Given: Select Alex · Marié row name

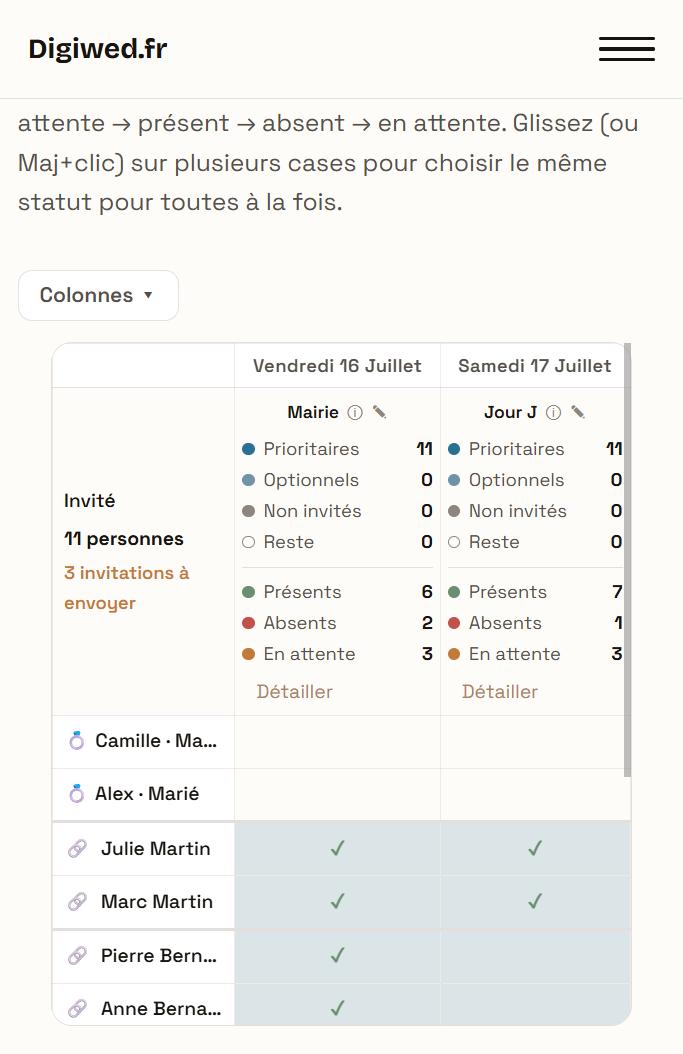Looking at the screenshot, I should (x=147, y=794).
